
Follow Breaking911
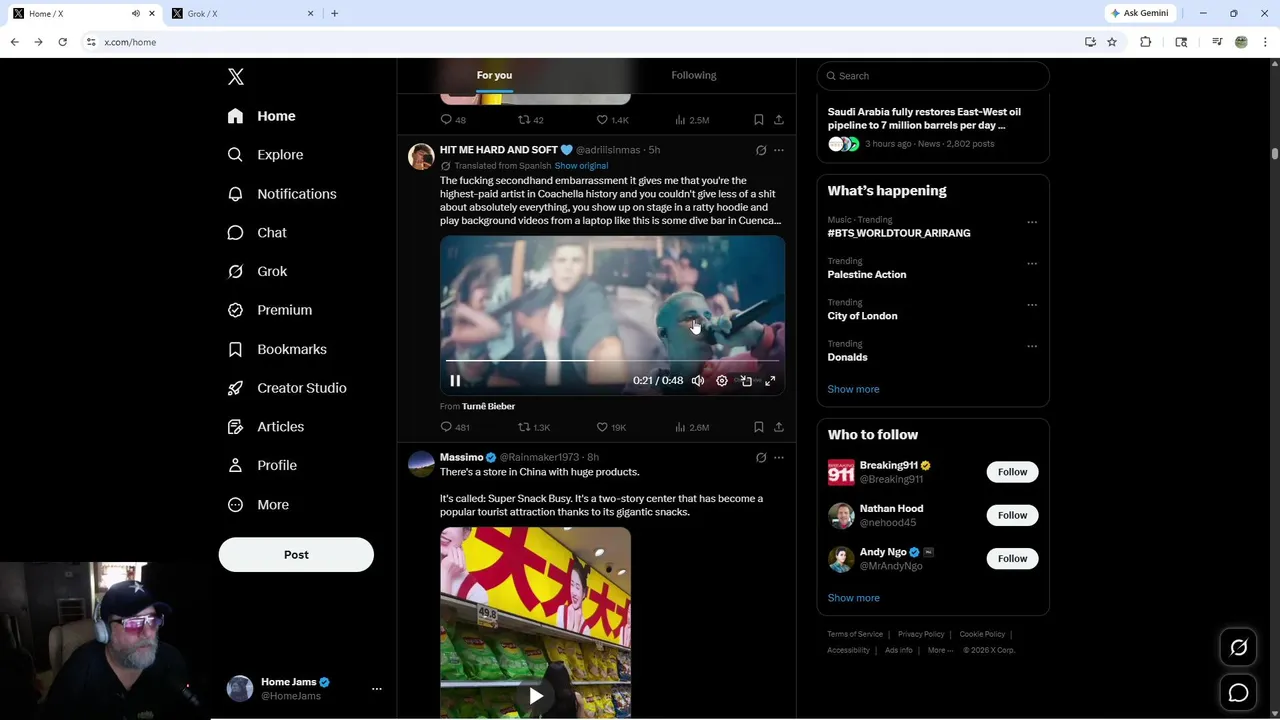click(x=1012, y=472)
